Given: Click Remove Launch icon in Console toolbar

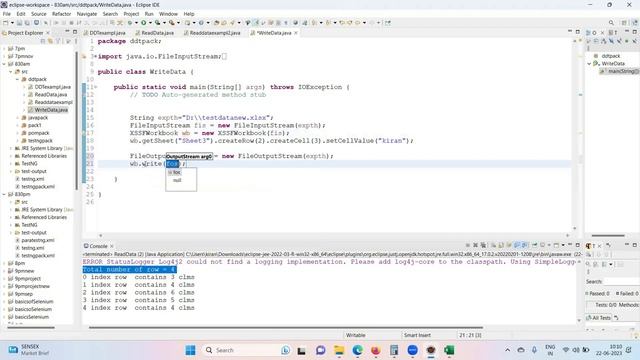Looking at the screenshot, I should tap(475, 245).
